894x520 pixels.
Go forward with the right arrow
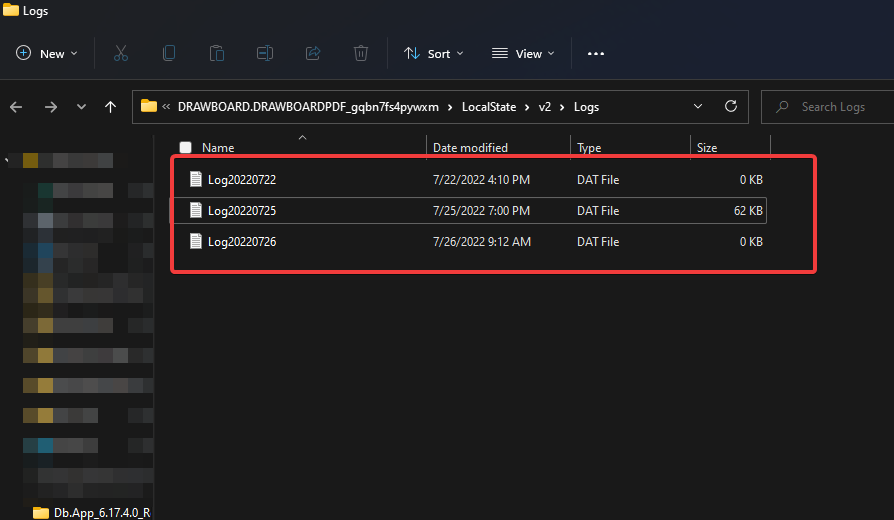tap(51, 107)
